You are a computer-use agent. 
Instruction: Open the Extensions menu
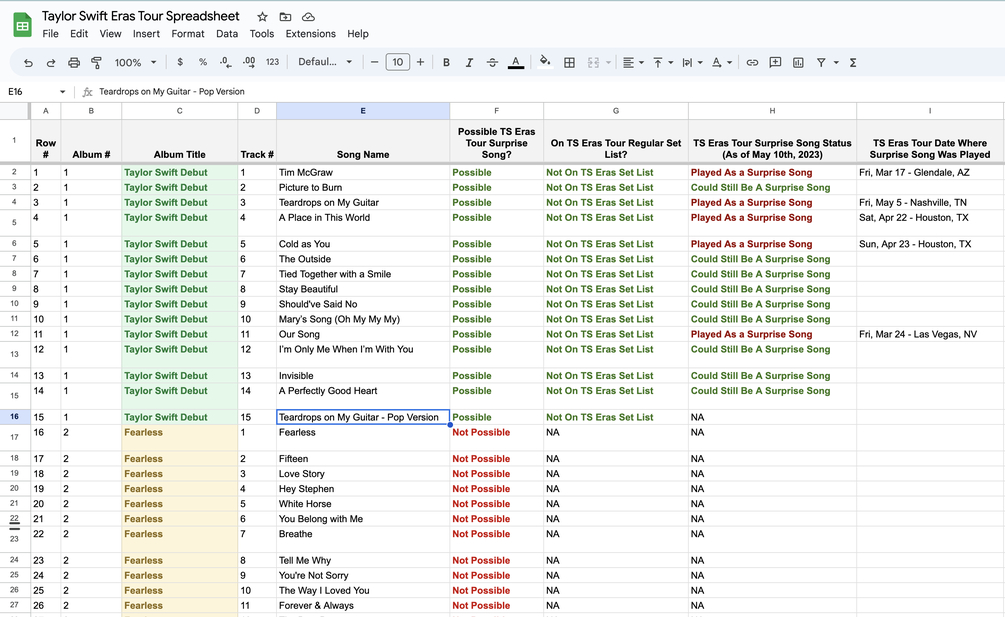click(x=310, y=33)
